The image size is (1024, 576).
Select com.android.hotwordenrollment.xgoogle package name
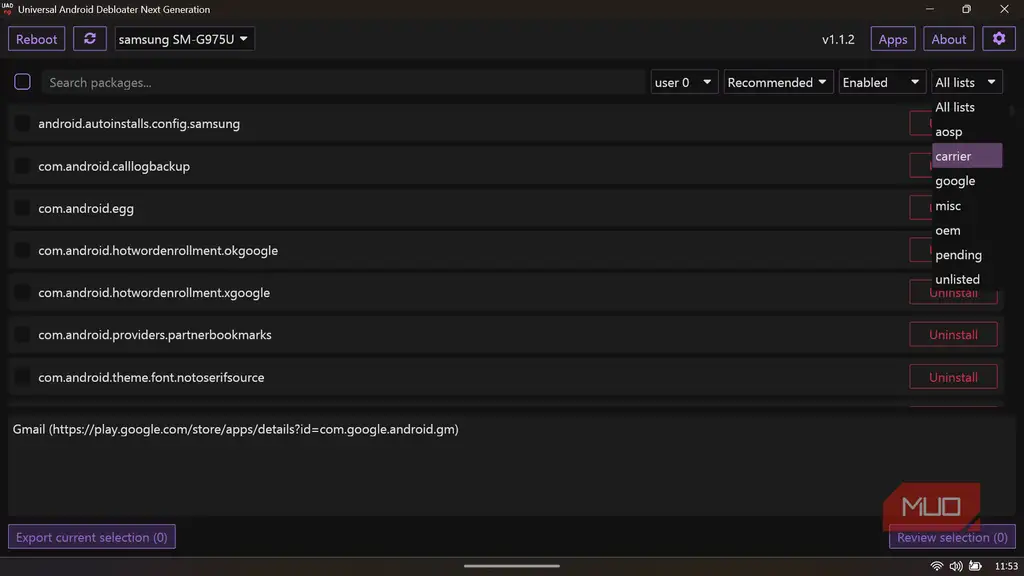tap(154, 293)
